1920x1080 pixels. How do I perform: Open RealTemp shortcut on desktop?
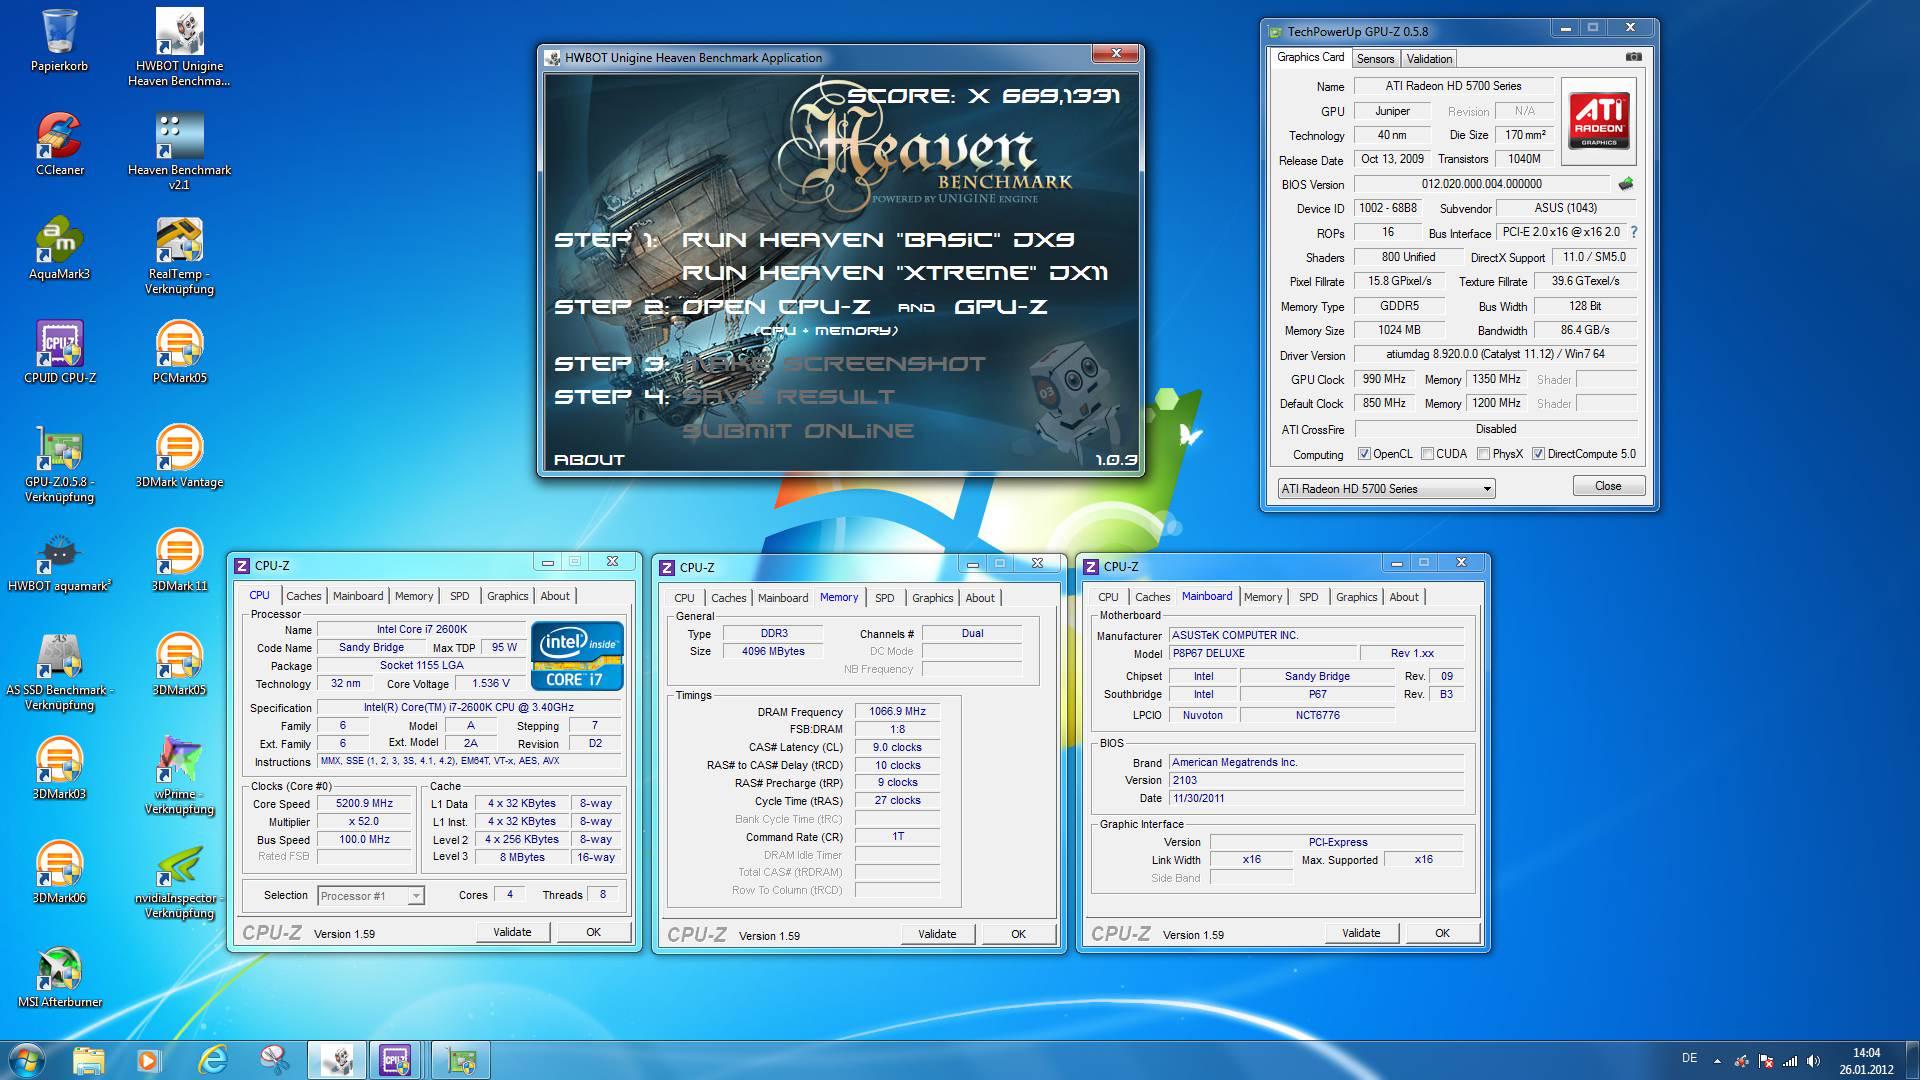(x=180, y=255)
